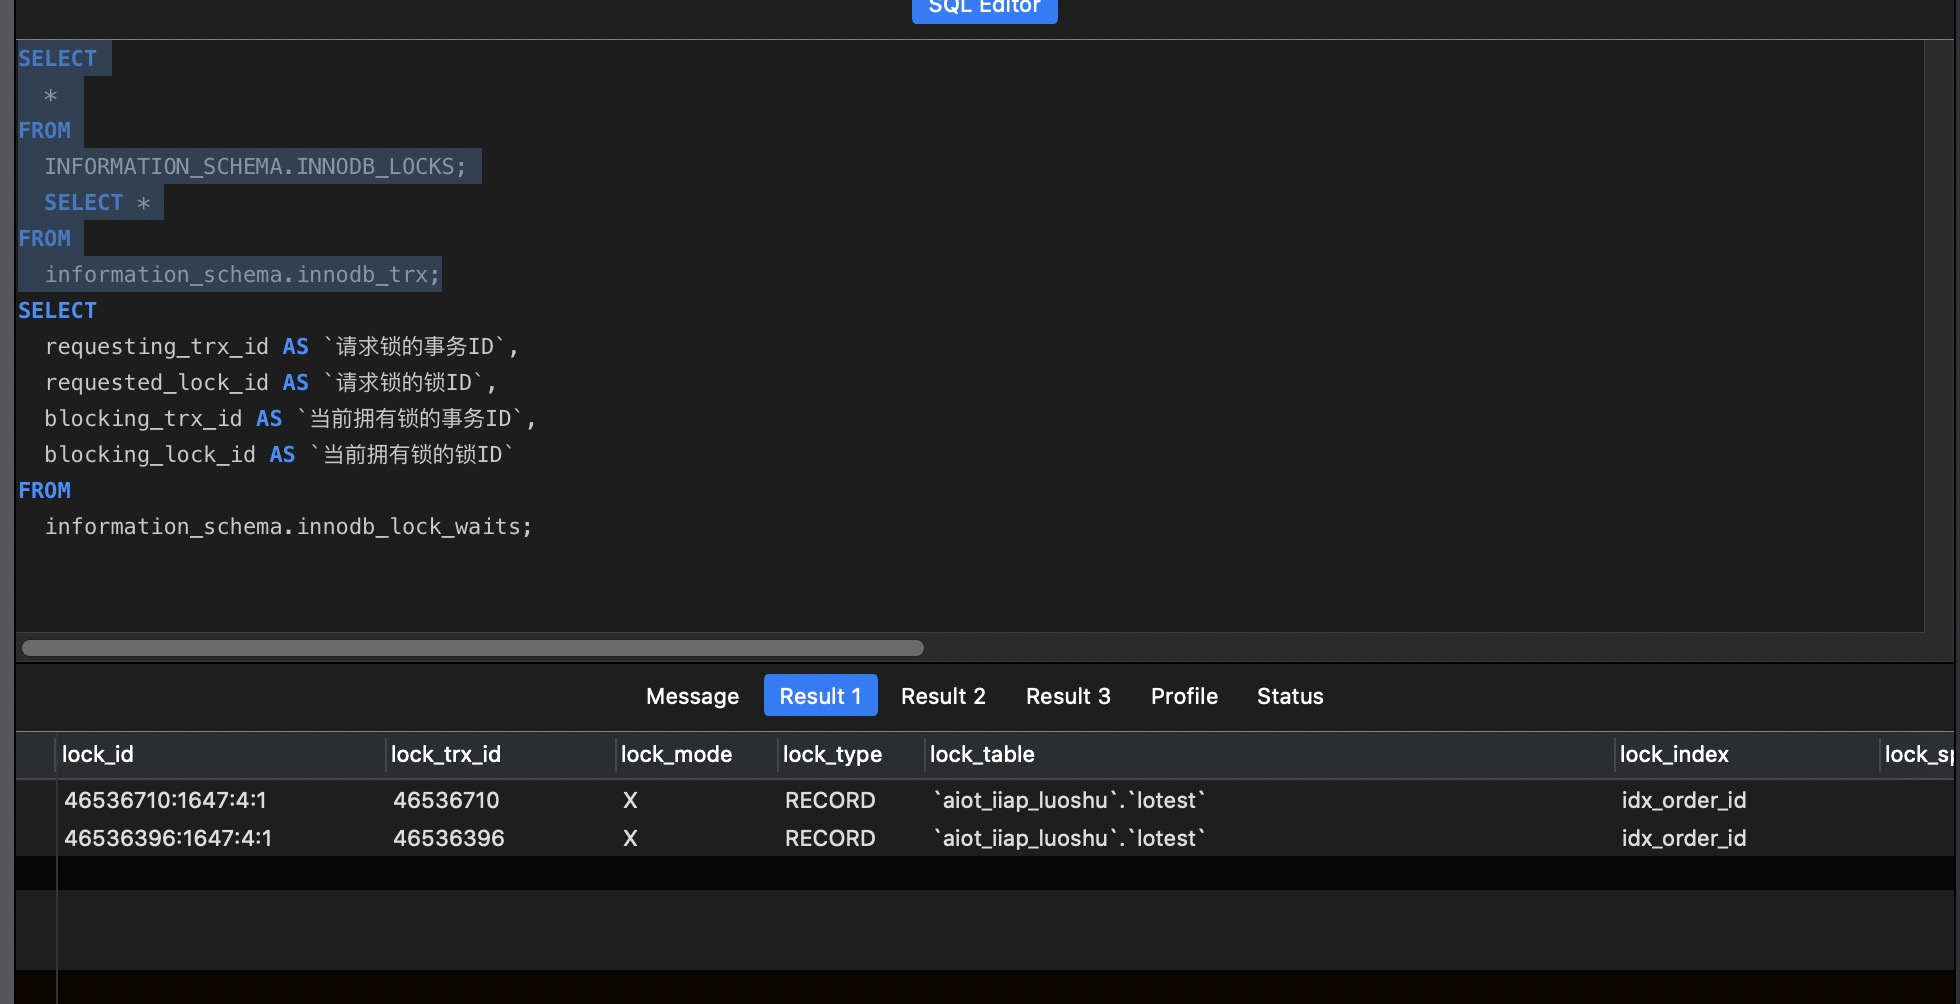Image resolution: width=1960 pixels, height=1004 pixels.
Task: Click lock_mode X in the 46536710 row
Action: pos(630,800)
